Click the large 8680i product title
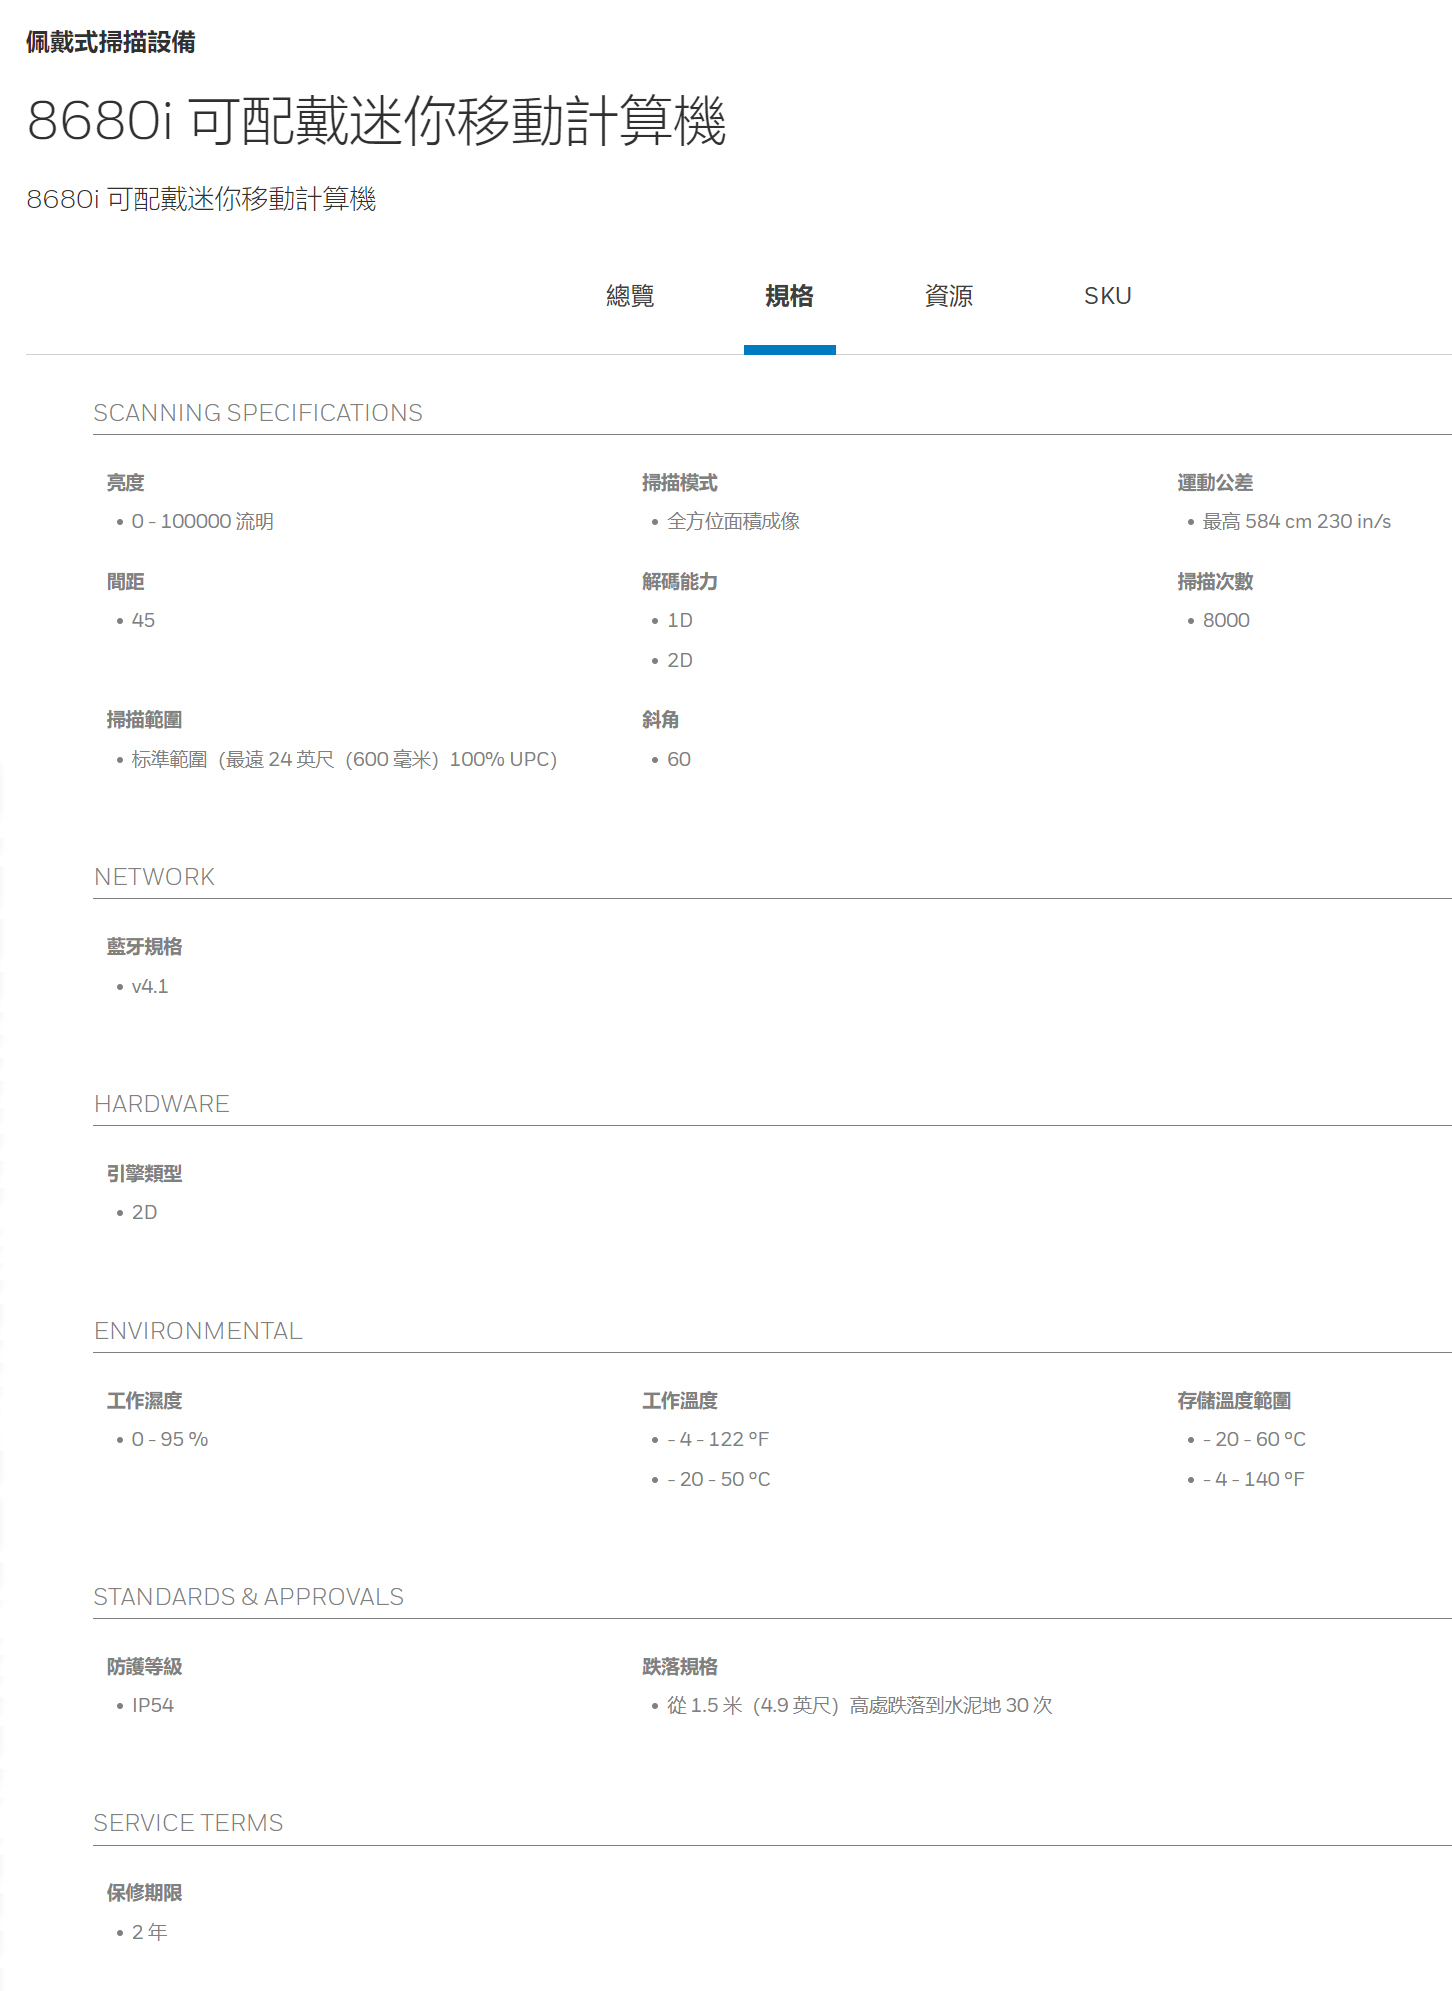 point(376,121)
